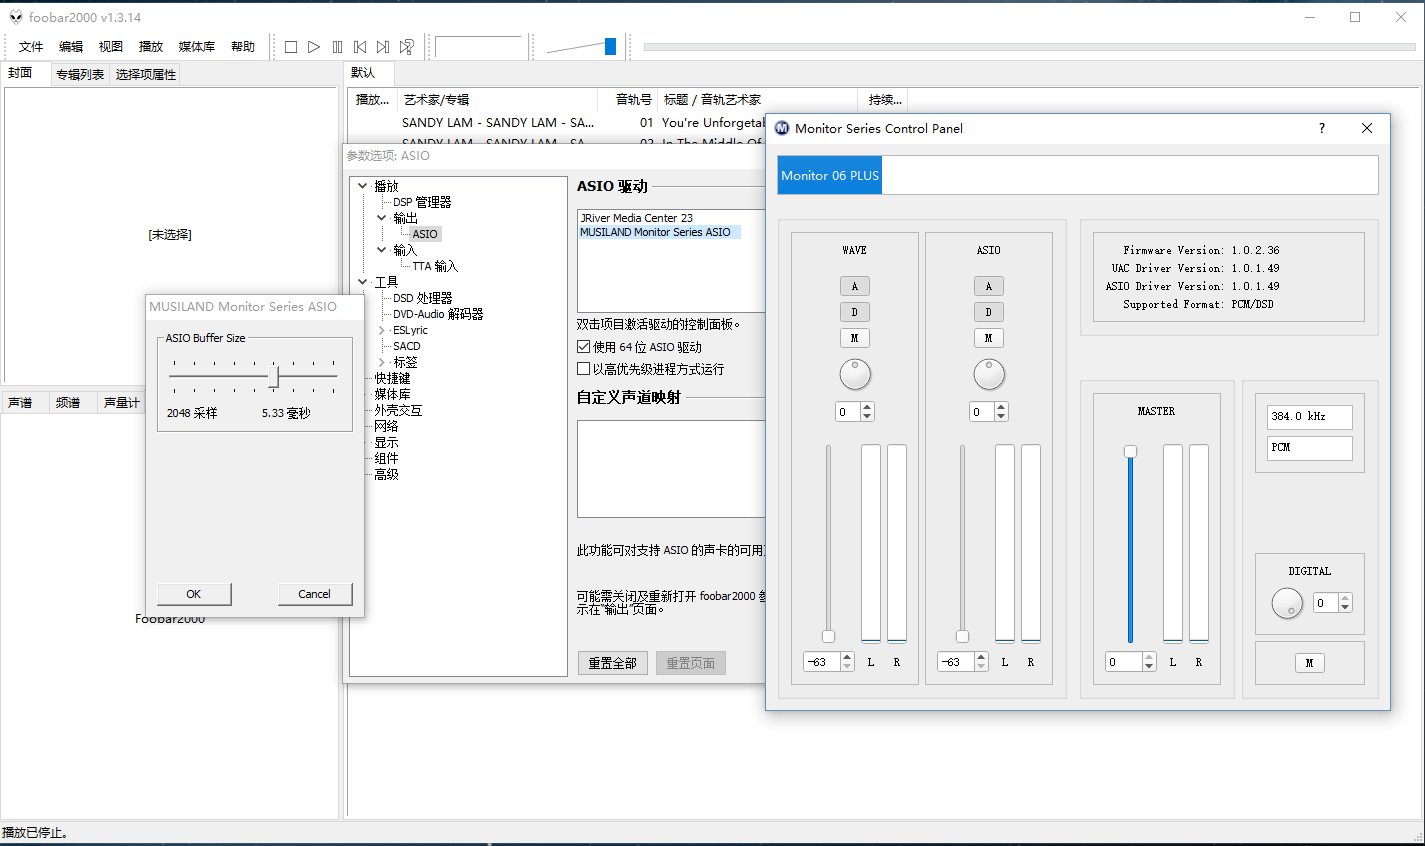1425x846 pixels.
Task: Click the WAVE channel pan knob
Action: tap(855, 374)
